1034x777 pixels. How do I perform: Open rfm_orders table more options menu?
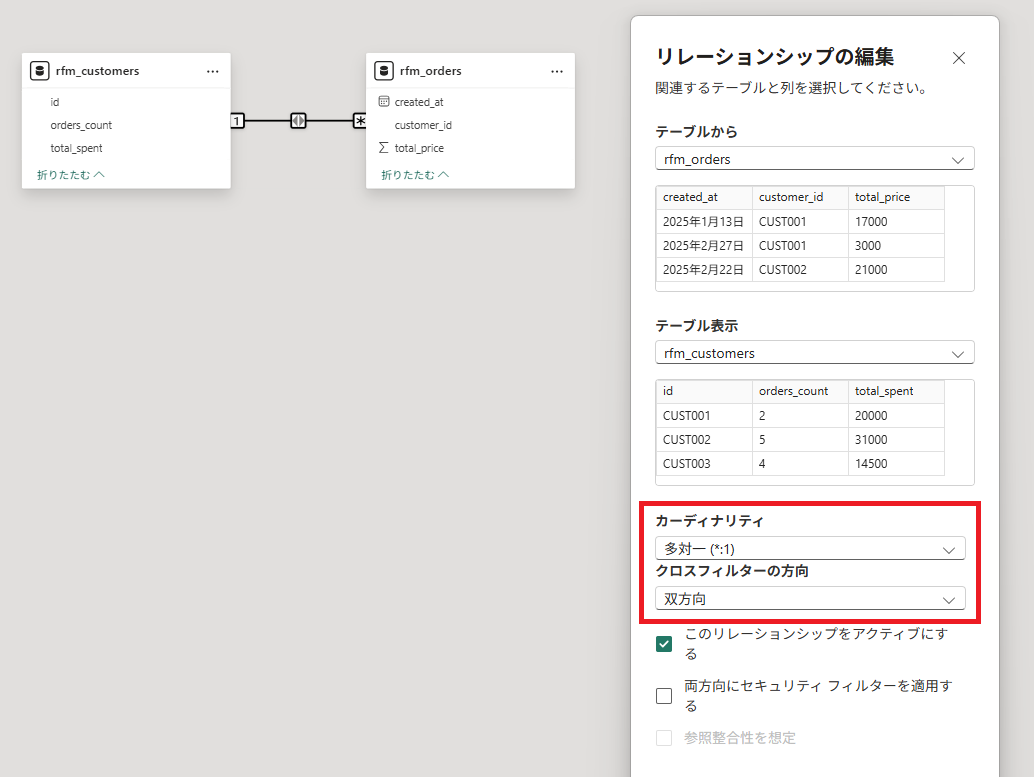pyautogui.click(x=557, y=71)
